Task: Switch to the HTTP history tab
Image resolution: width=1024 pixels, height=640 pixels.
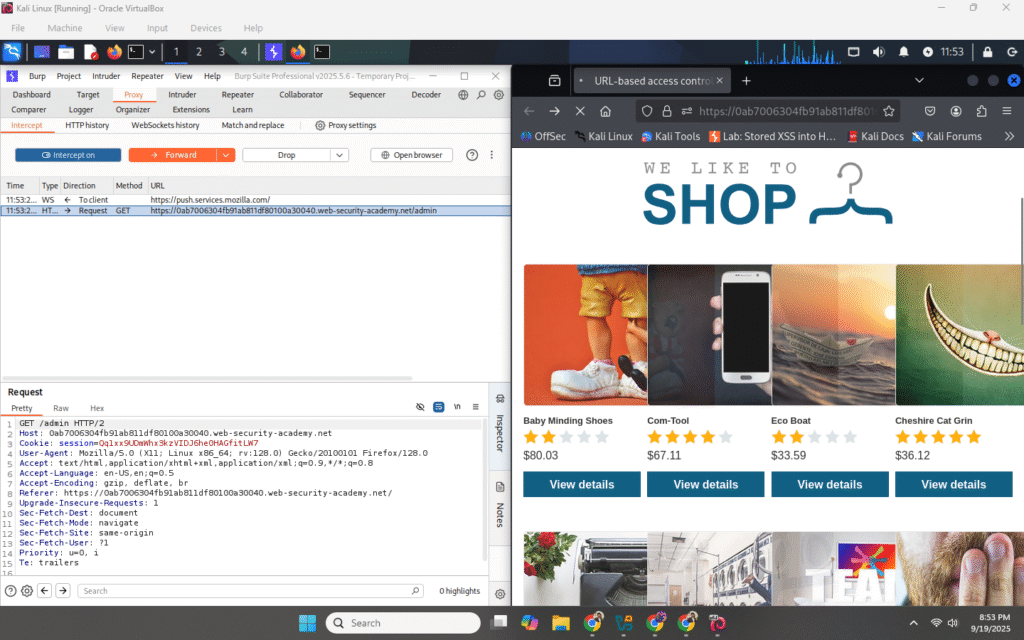Action: (x=87, y=125)
